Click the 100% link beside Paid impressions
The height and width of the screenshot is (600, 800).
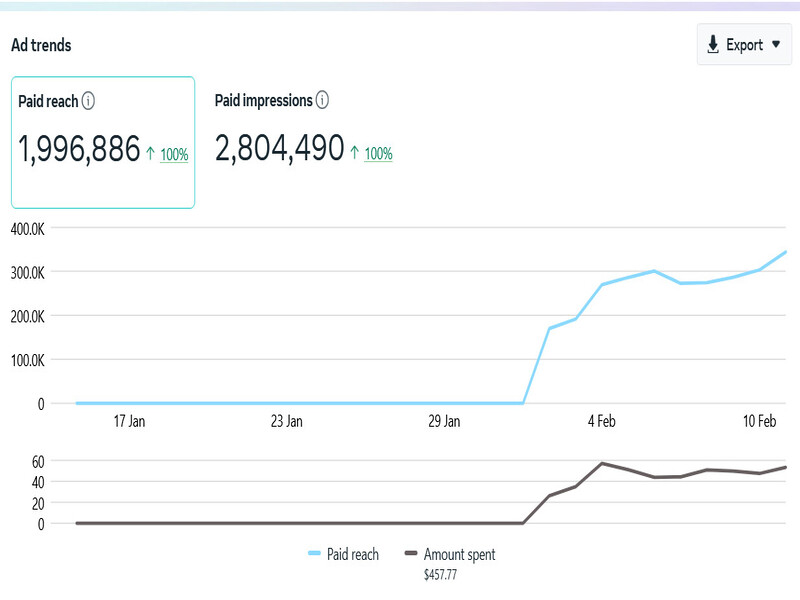point(380,155)
